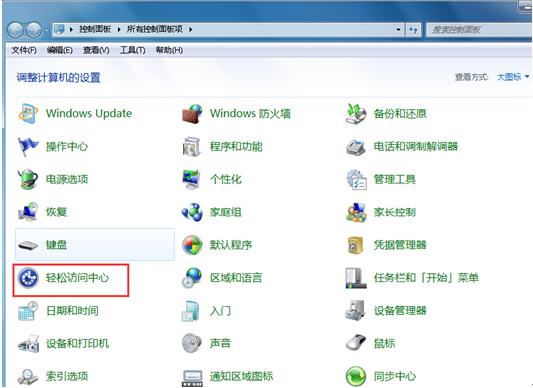The width and height of the screenshot is (533, 388).
Task: Open the 任务栏和「开始」菜单 icon
Action: pyautogui.click(x=356, y=278)
